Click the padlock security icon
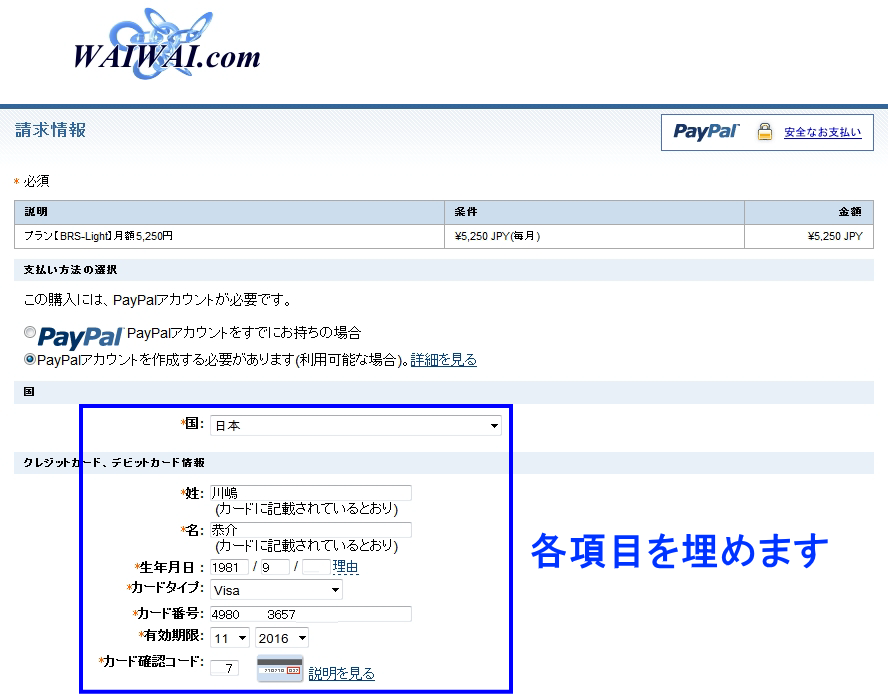This screenshot has height=698, width=888. click(765, 132)
